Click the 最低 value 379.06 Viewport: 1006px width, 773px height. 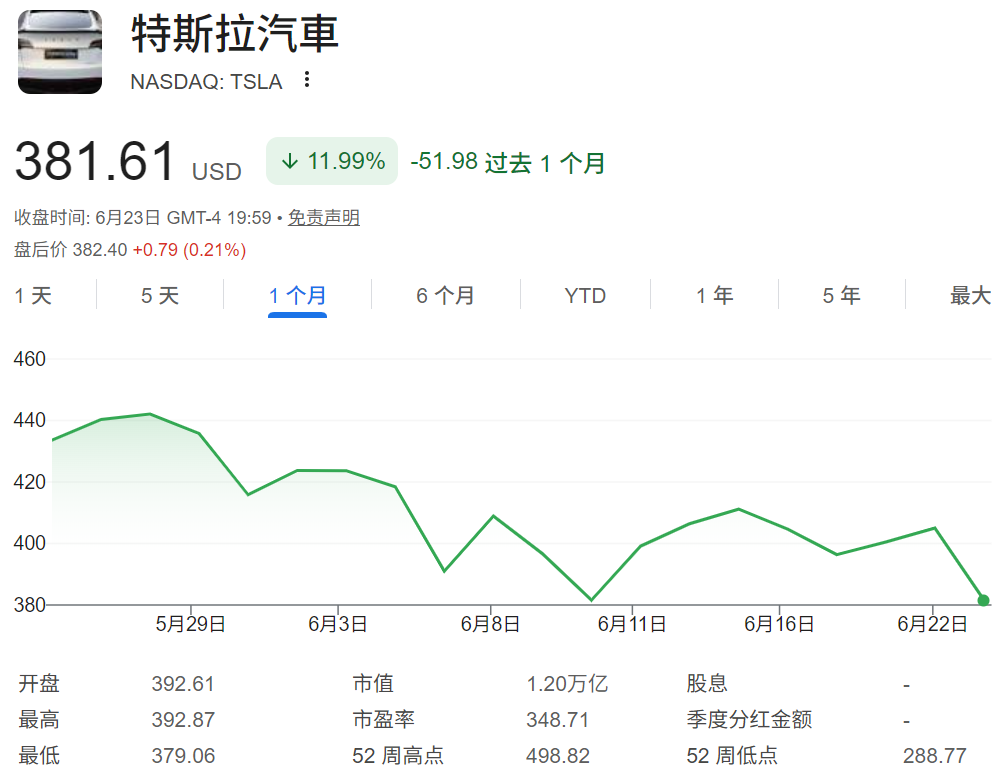point(183,756)
